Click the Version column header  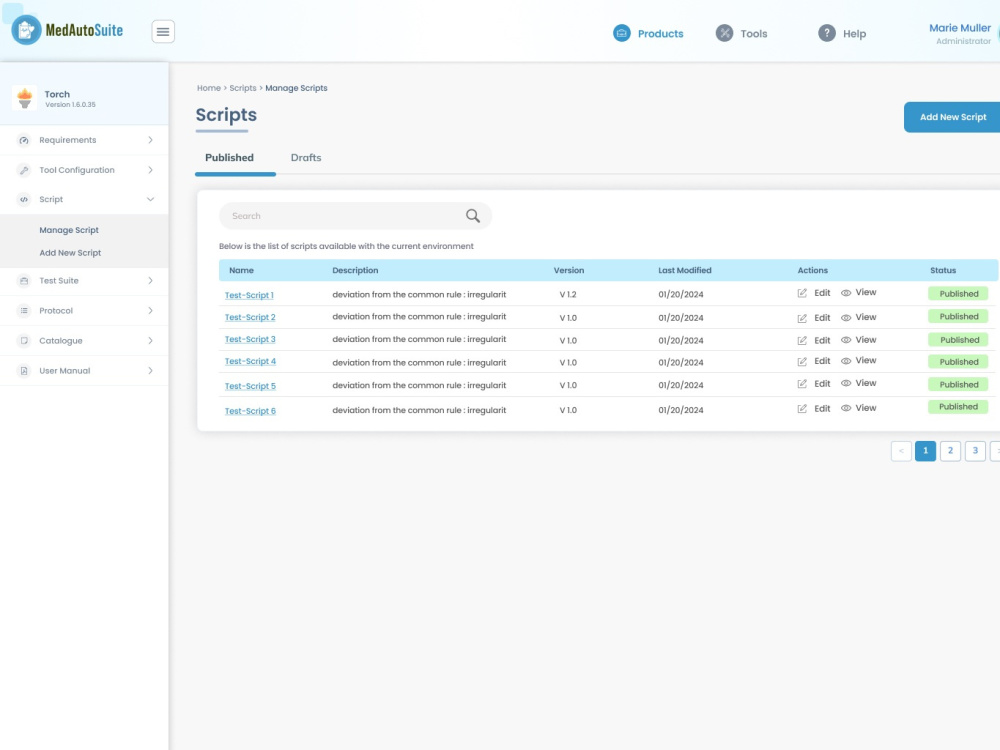[x=569, y=270]
